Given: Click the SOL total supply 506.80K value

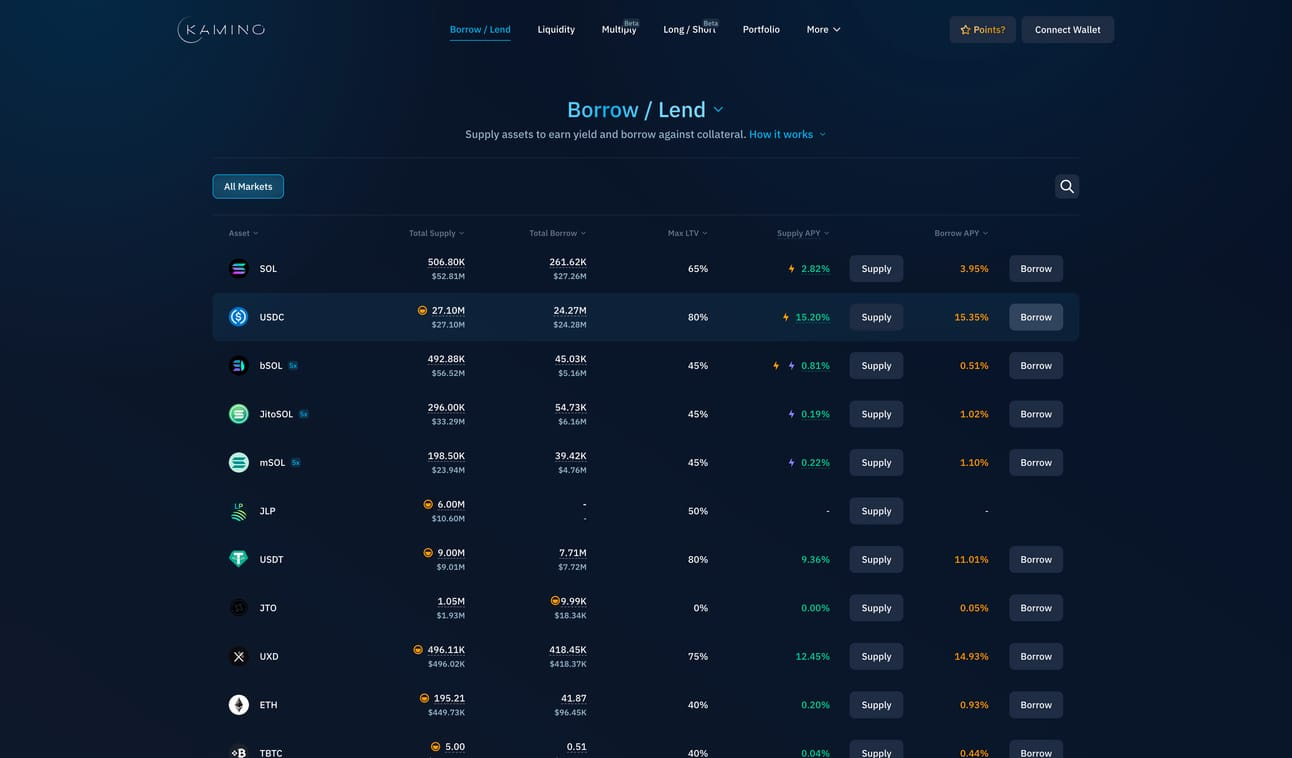Looking at the screenshot, I should (446, 262).
